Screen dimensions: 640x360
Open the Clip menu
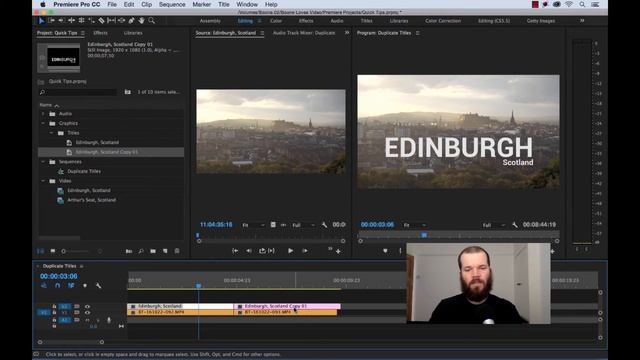click(147, 4)
